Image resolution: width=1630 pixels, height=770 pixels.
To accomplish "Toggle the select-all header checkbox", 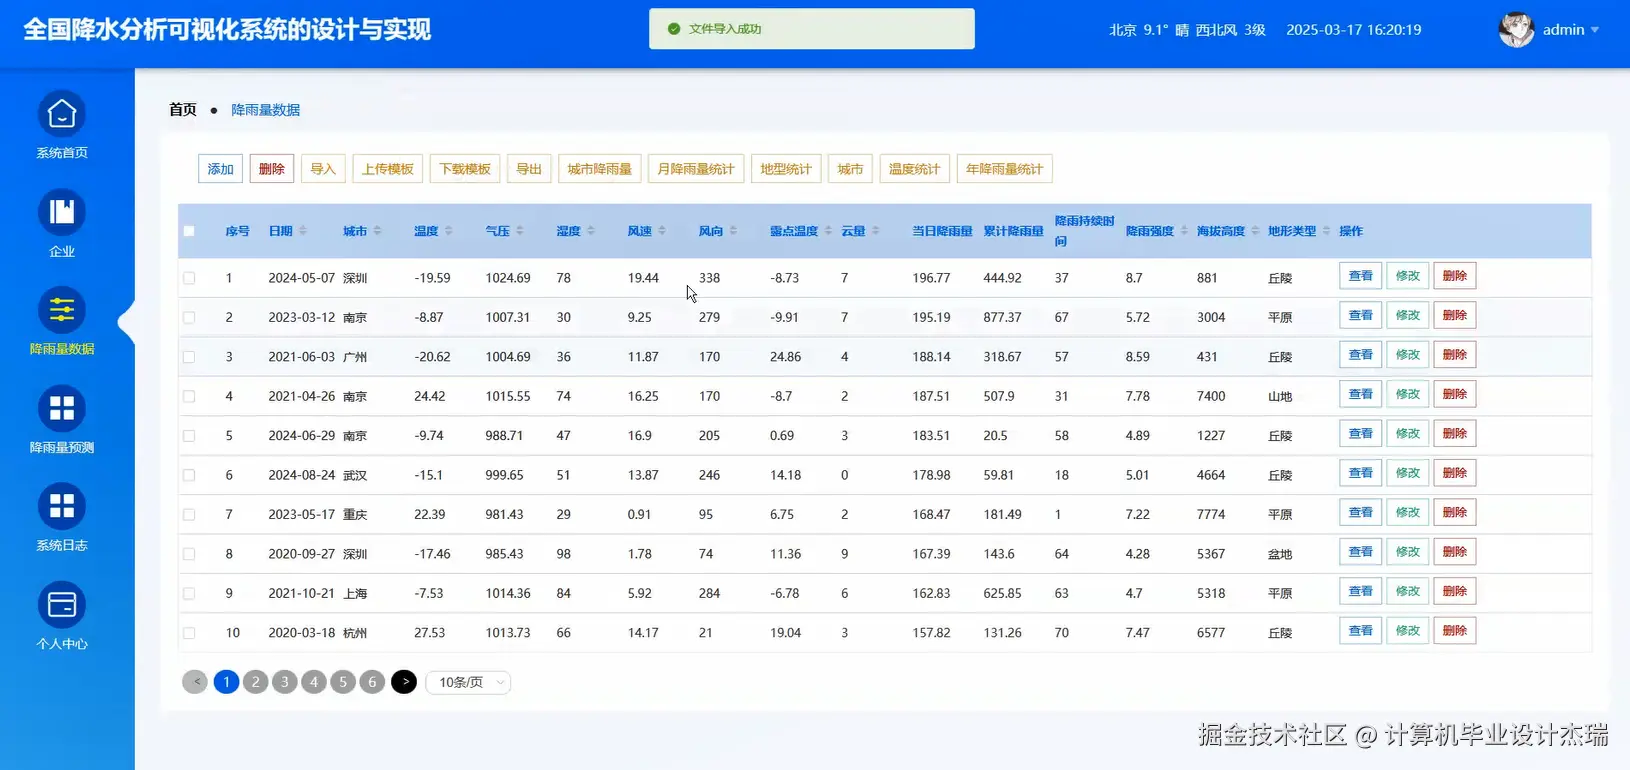I will pos(189,231).
